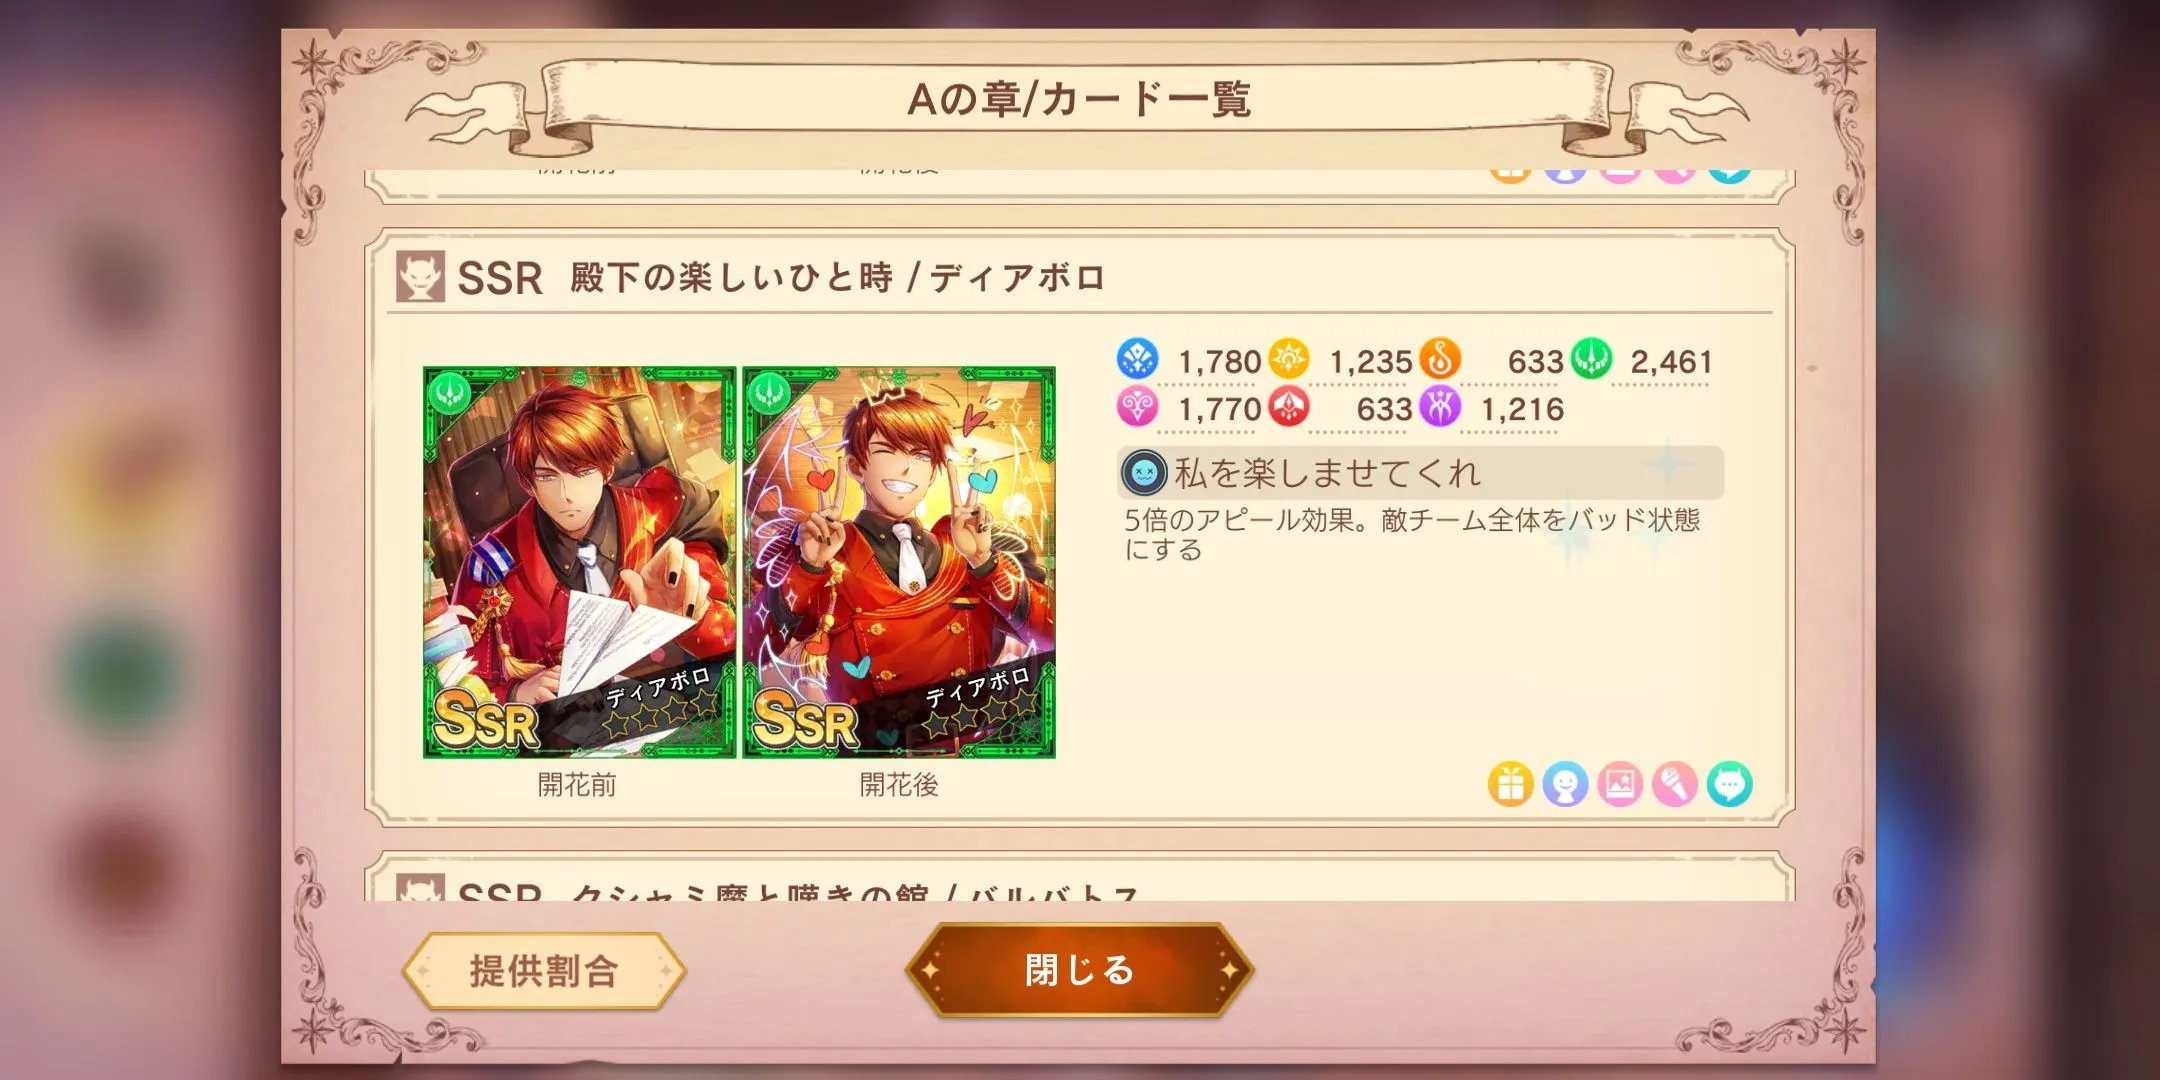Open the teal devil chat bubble icon
2160x1080 pixels.
click(x=1730, y=784)
